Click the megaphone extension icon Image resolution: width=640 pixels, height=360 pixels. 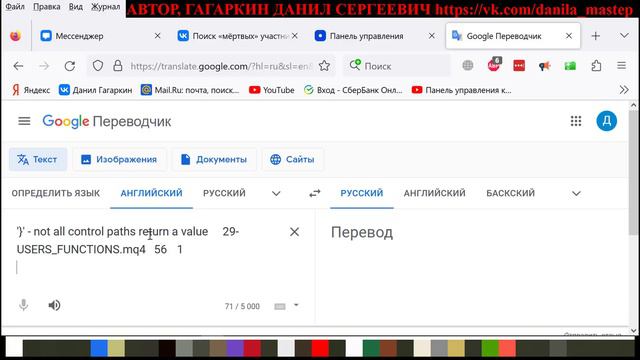coord(544,66)
